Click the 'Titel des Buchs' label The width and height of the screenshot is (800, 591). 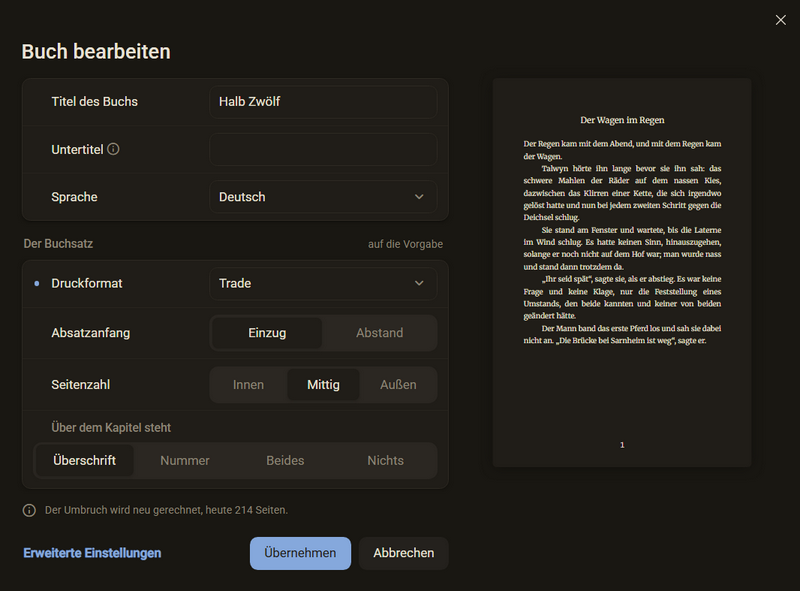94,102
